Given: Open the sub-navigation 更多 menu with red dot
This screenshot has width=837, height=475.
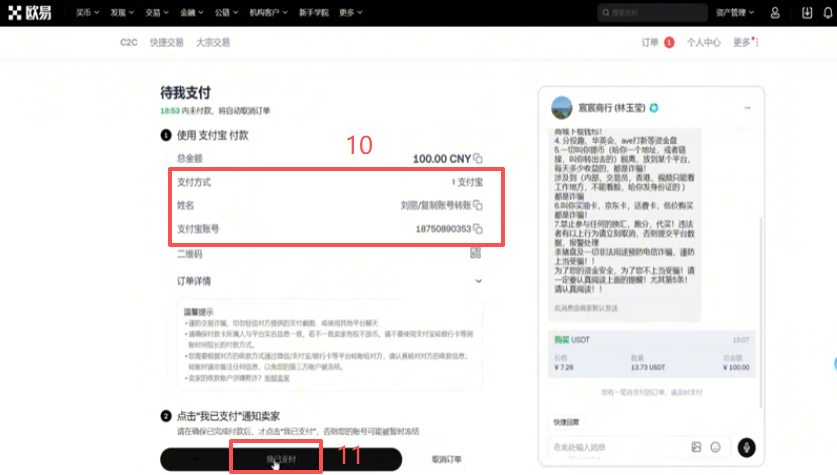Looking at the screenshot, I should (746, 42).
